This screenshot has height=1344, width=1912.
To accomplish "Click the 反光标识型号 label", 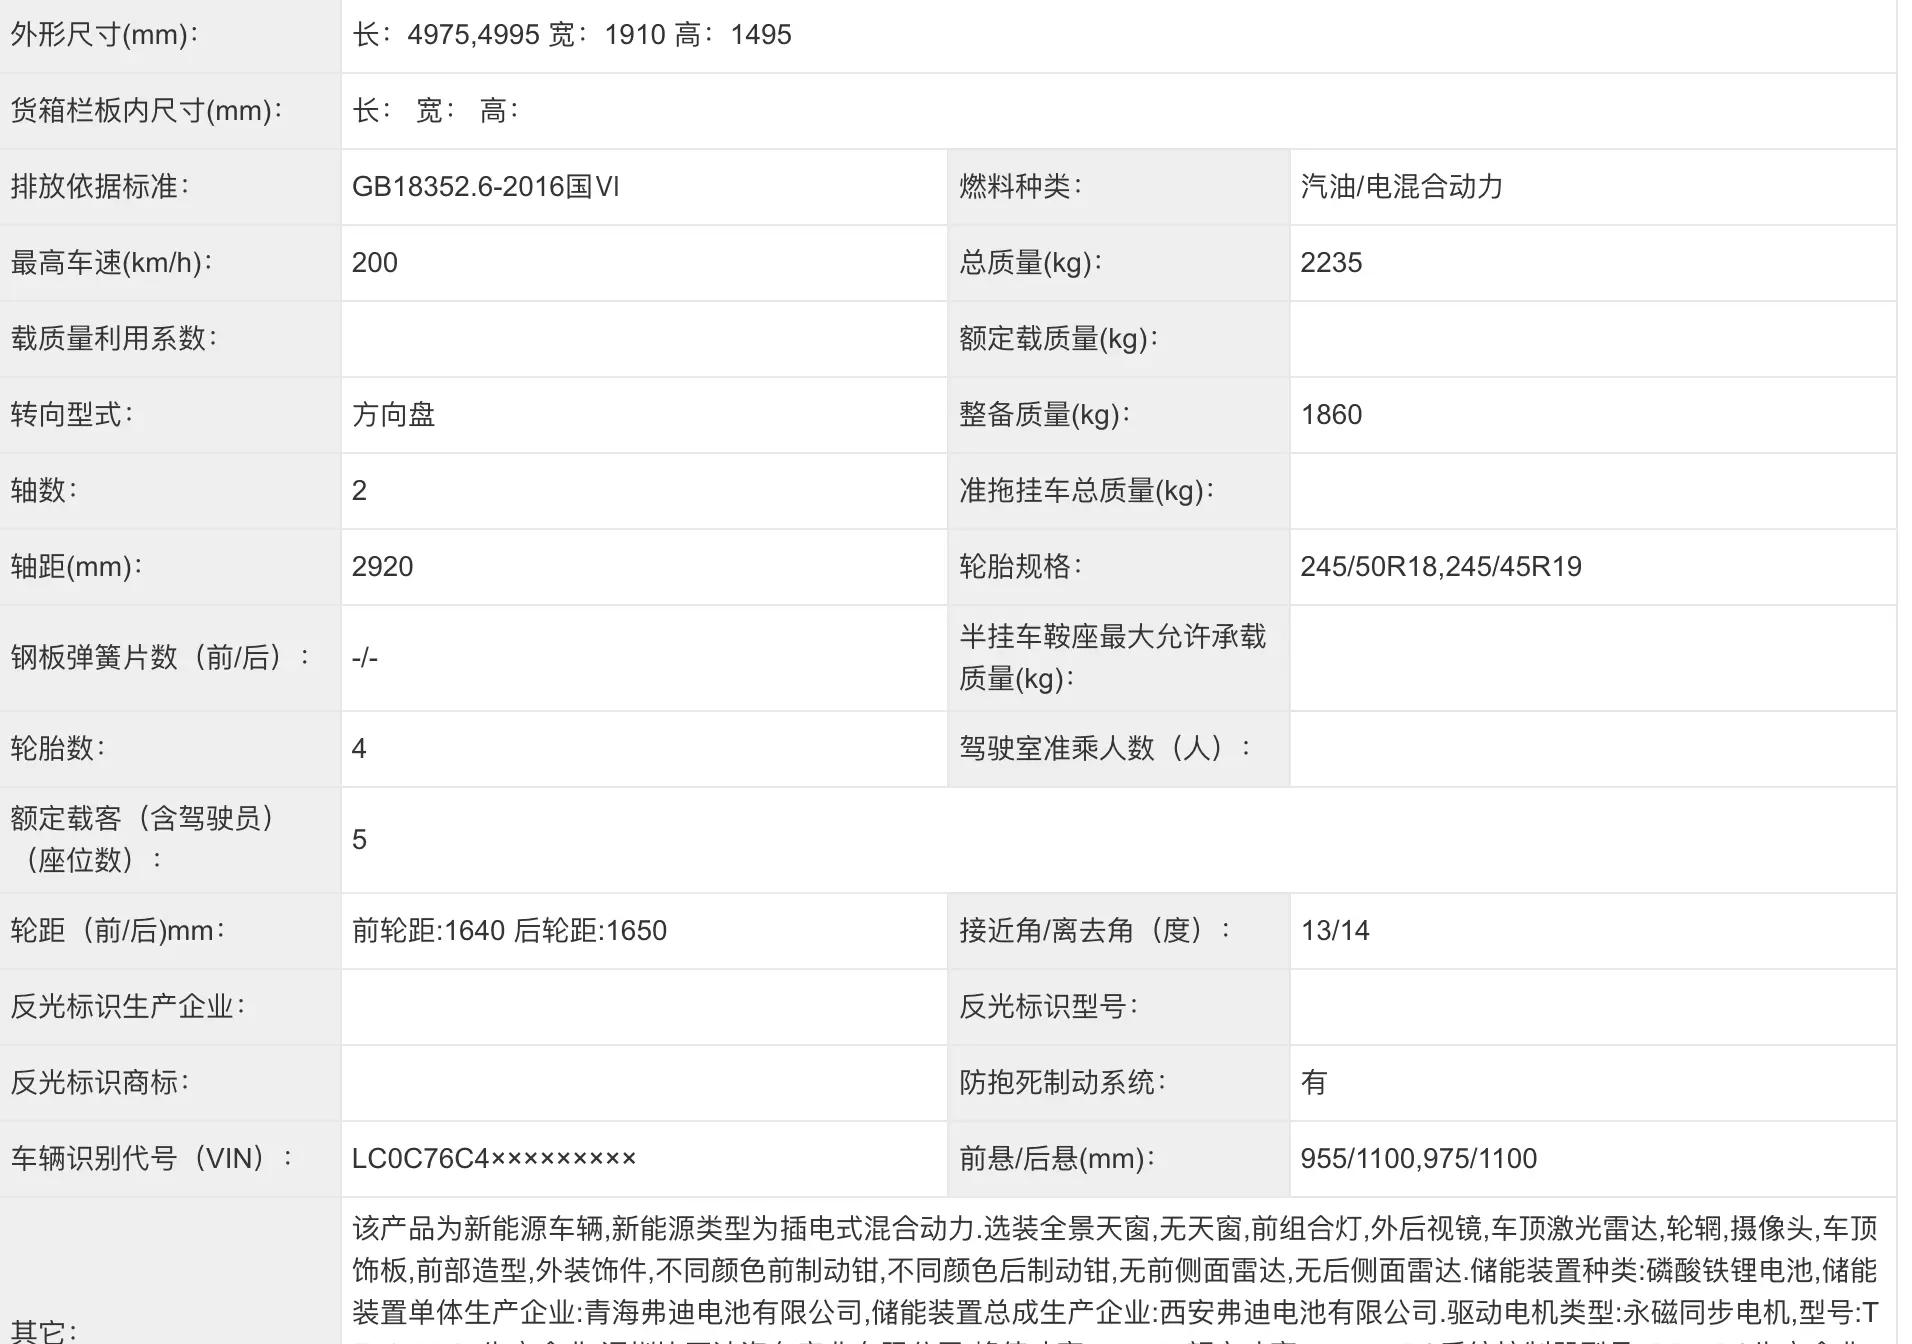I will [x=1048, y=1007].
